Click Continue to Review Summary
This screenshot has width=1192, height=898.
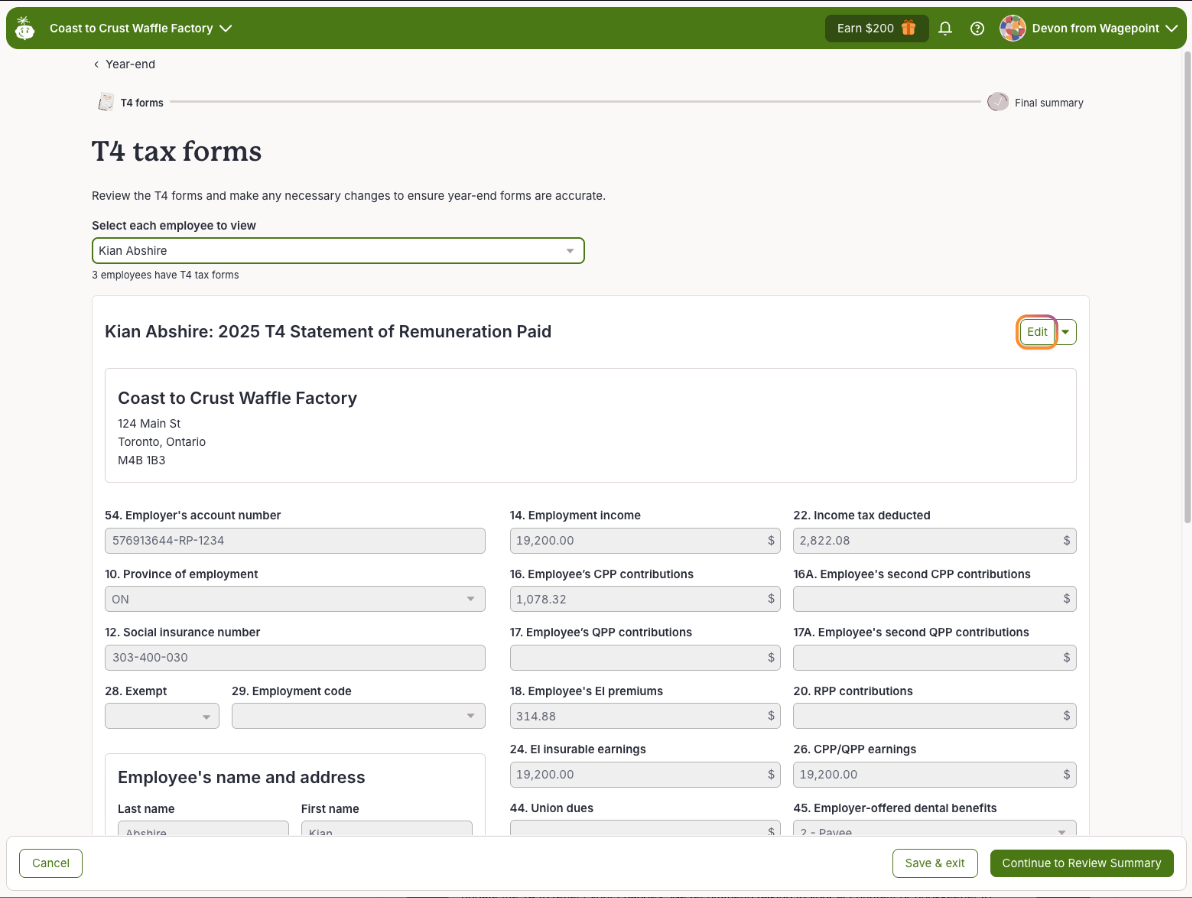(1081, 863)
